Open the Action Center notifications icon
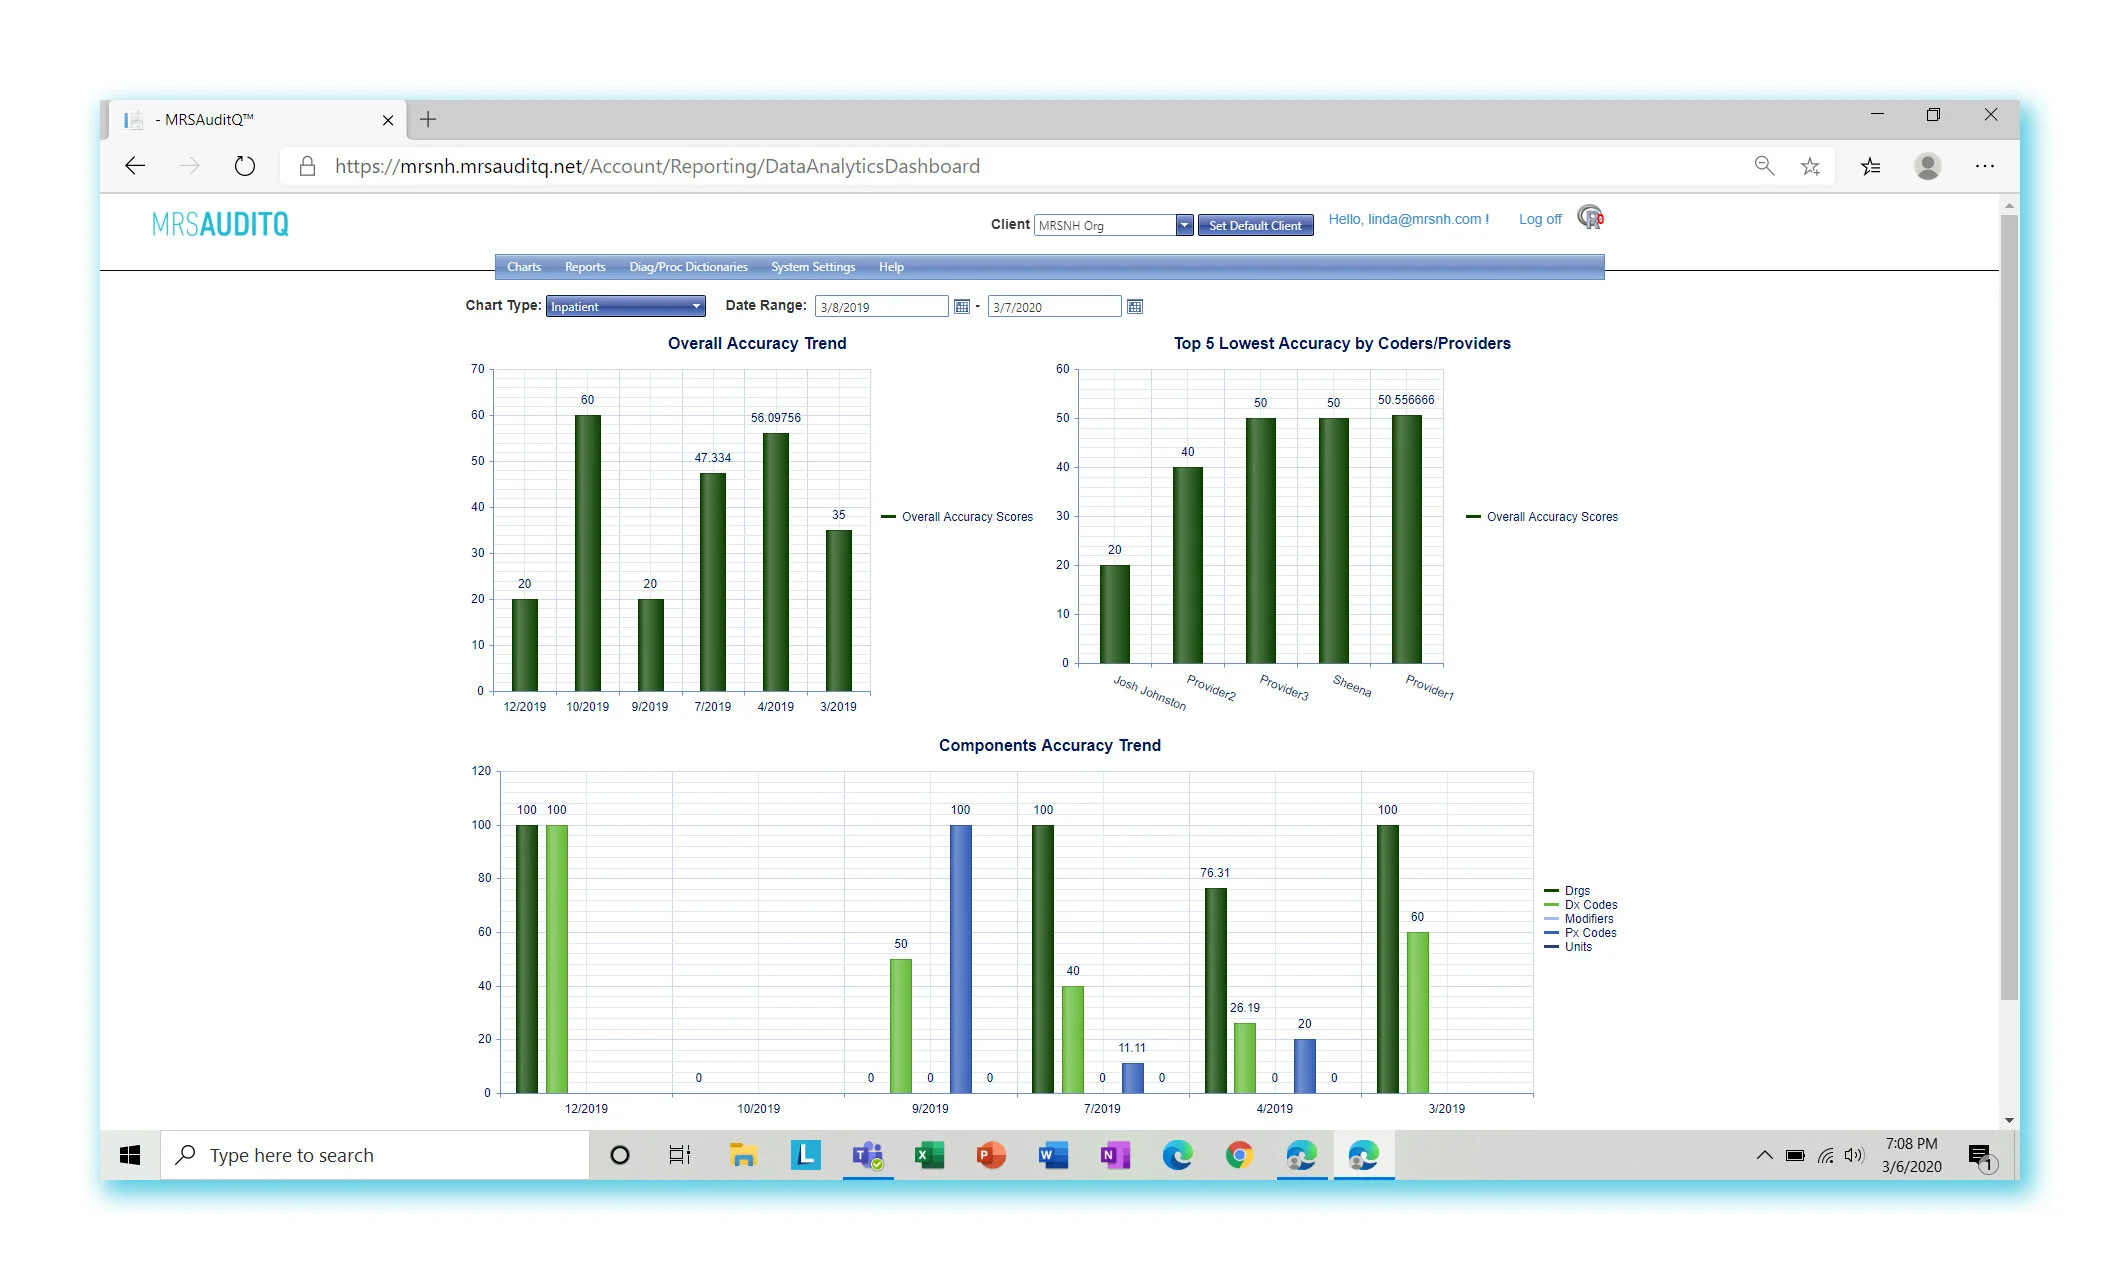 click(1981, 1157)
